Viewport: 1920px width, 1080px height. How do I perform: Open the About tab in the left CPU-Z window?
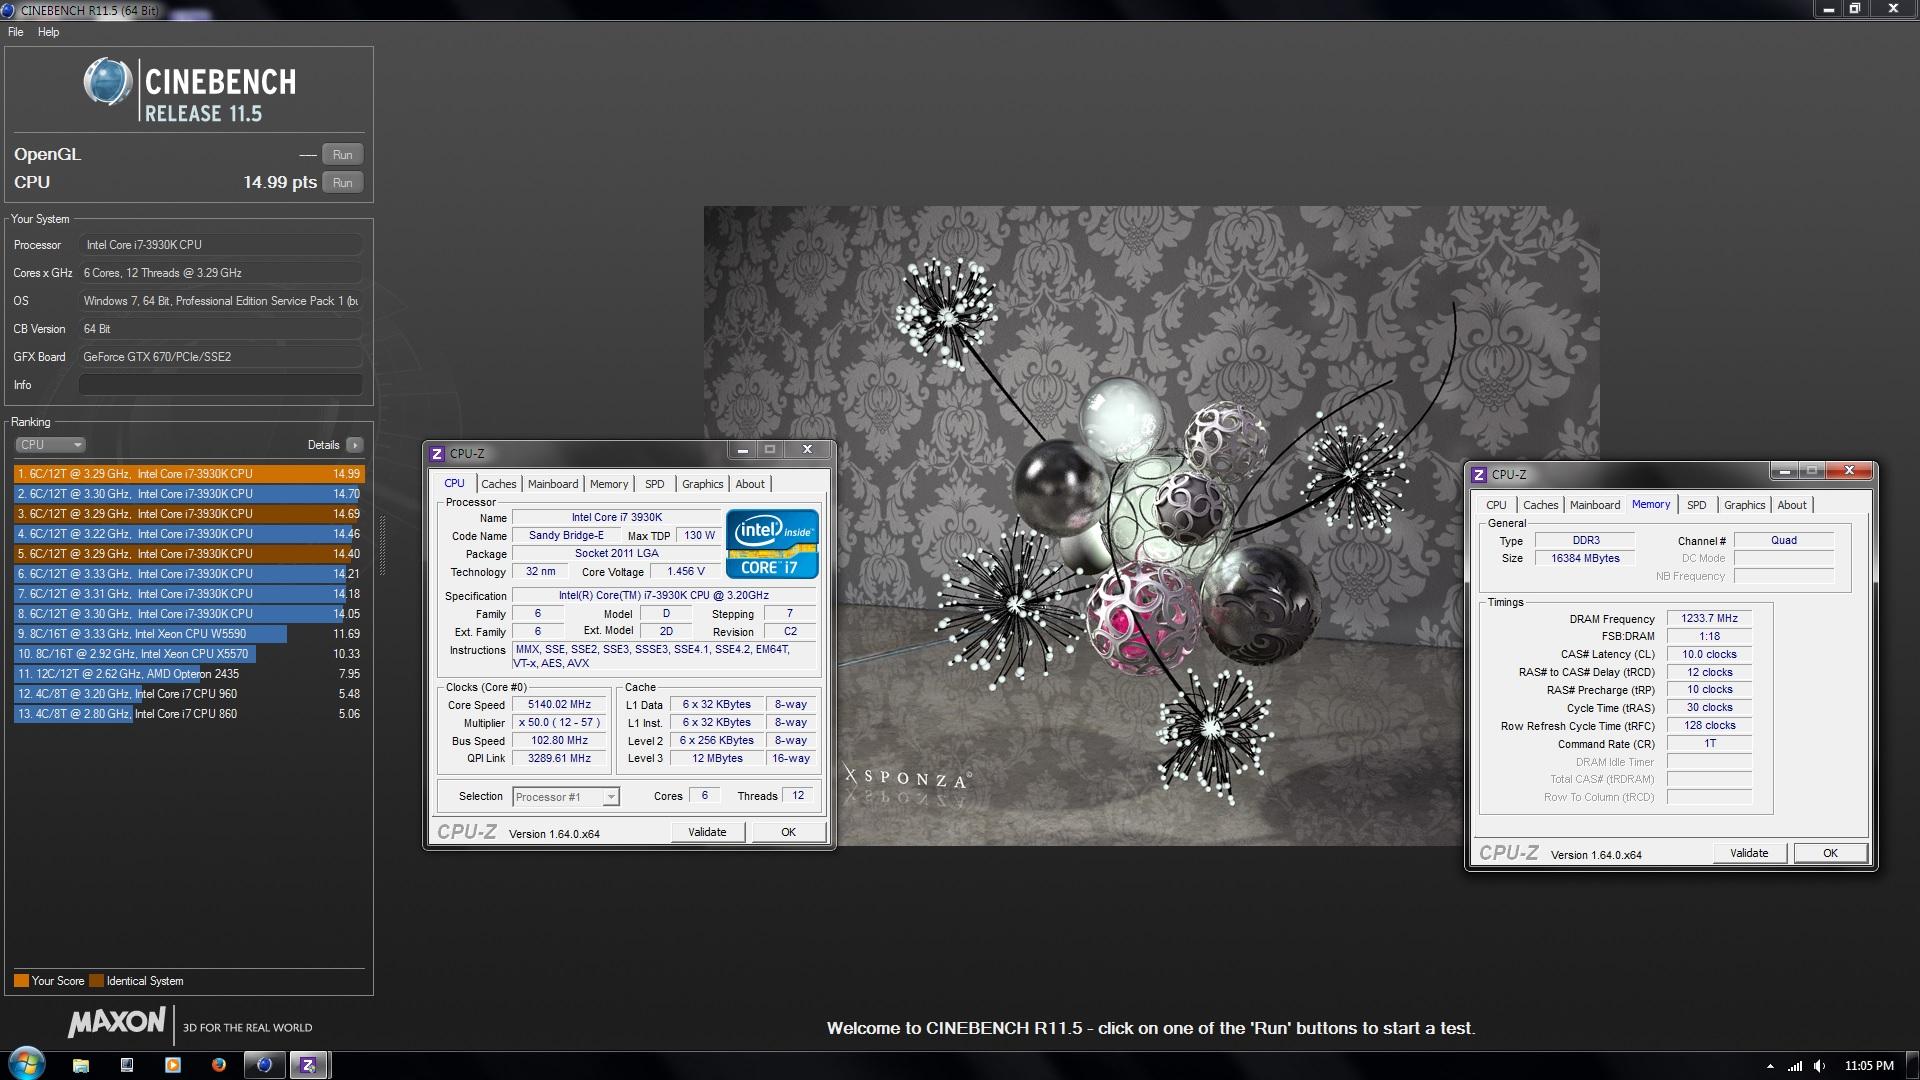point(750,484)
